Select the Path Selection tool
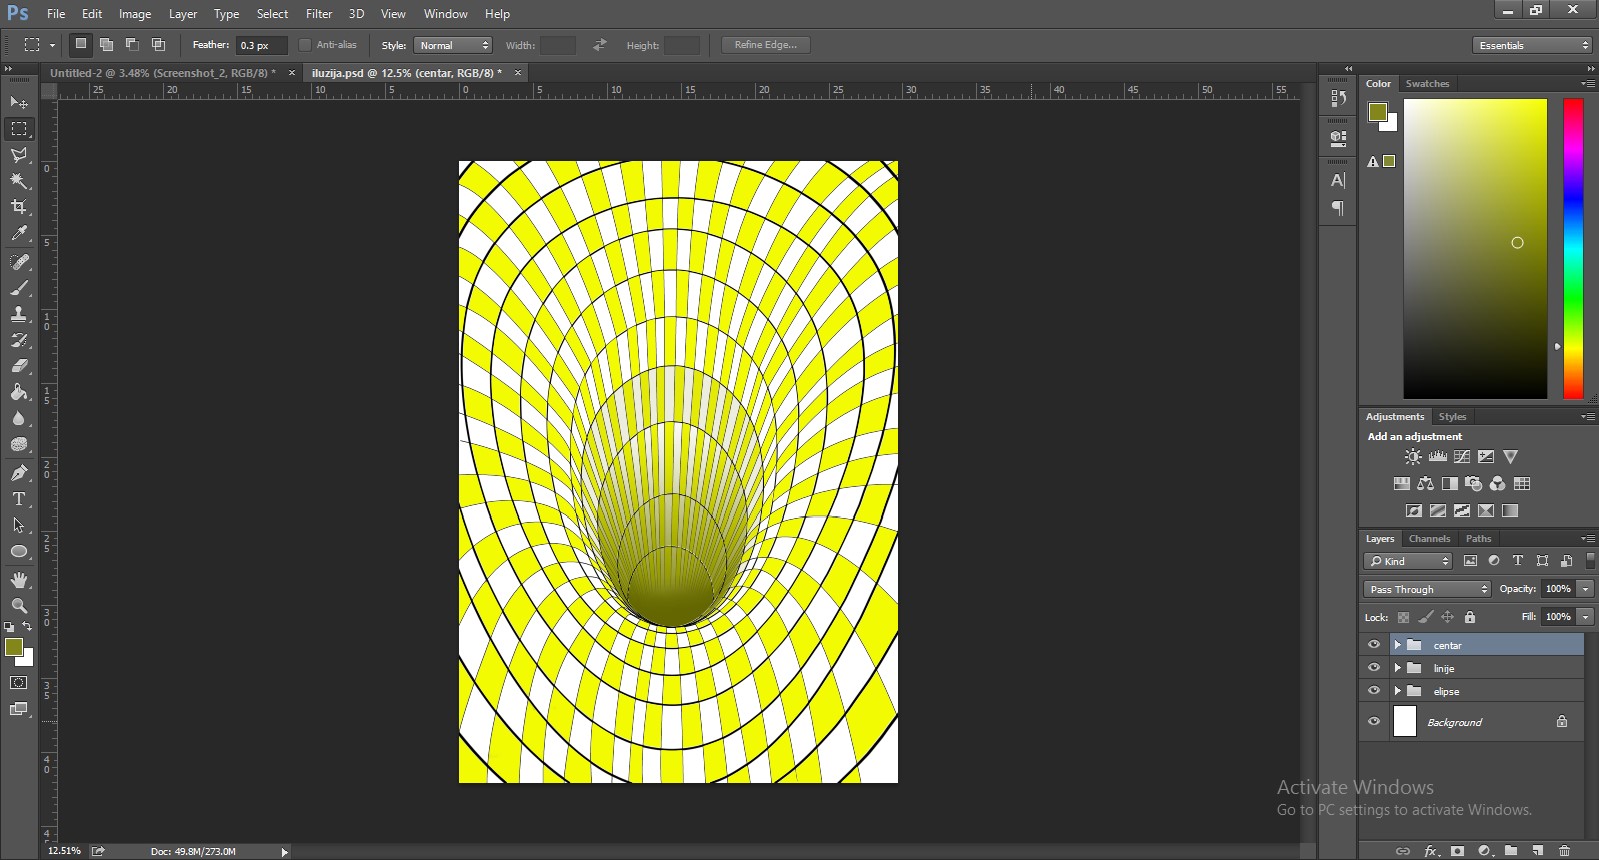1599x860 pixels. coord(19,525)
